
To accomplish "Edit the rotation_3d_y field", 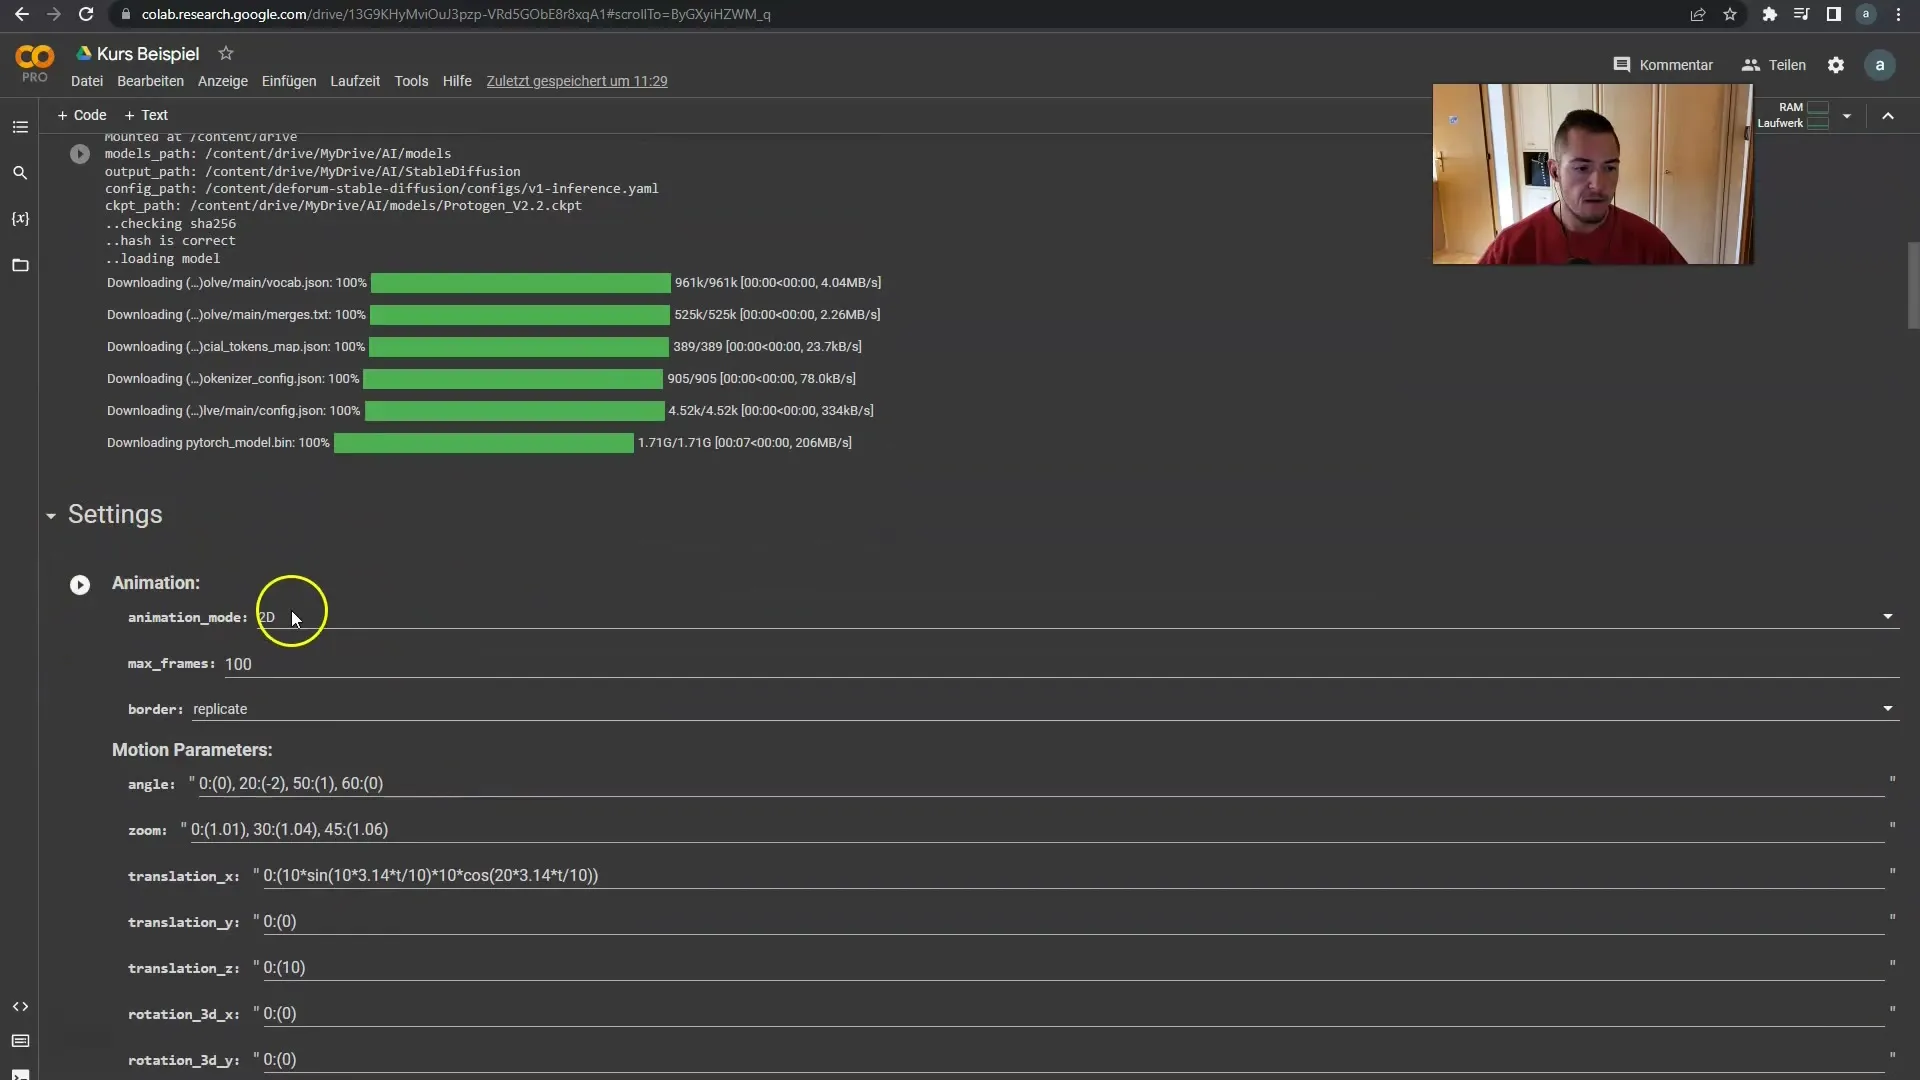I will pos(1072,1059).
